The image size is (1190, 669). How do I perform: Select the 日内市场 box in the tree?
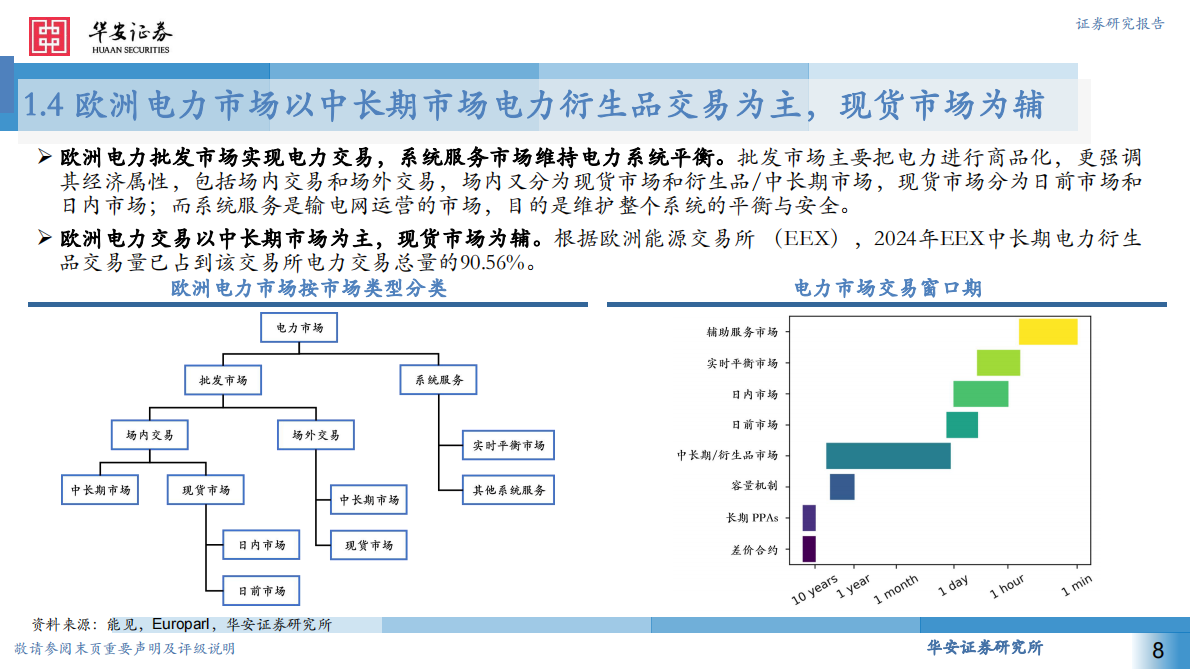click(x=261, y=545)
